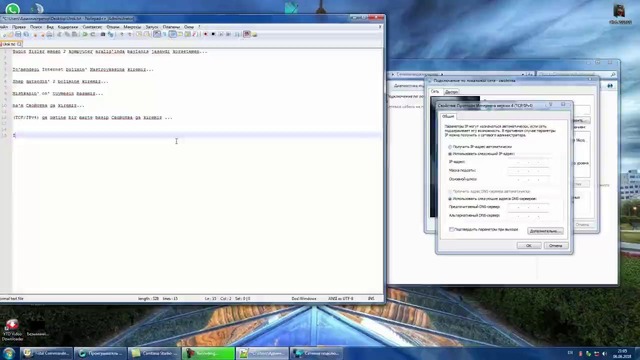Open the Синтаксис menu
The width and height of the screenshot is (640, 360).
[x=92, y=27]
